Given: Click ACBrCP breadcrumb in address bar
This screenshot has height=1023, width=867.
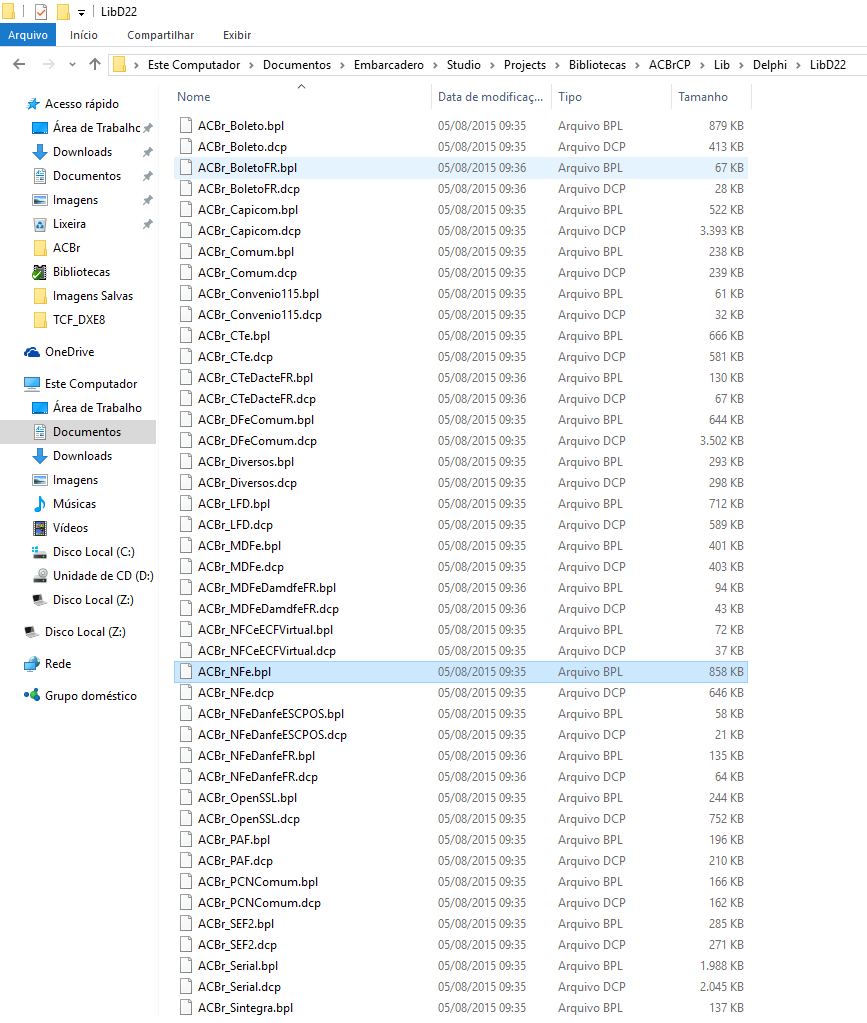Looking at the screenshot, I should pos(669,65).
